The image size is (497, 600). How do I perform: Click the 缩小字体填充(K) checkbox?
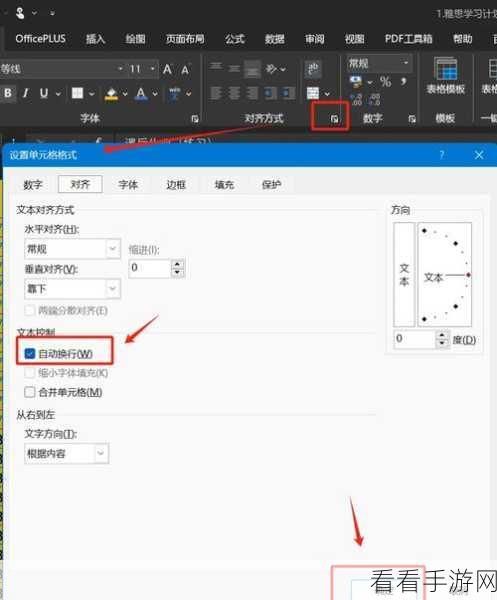pyautogui.click(x=29, y=373)
